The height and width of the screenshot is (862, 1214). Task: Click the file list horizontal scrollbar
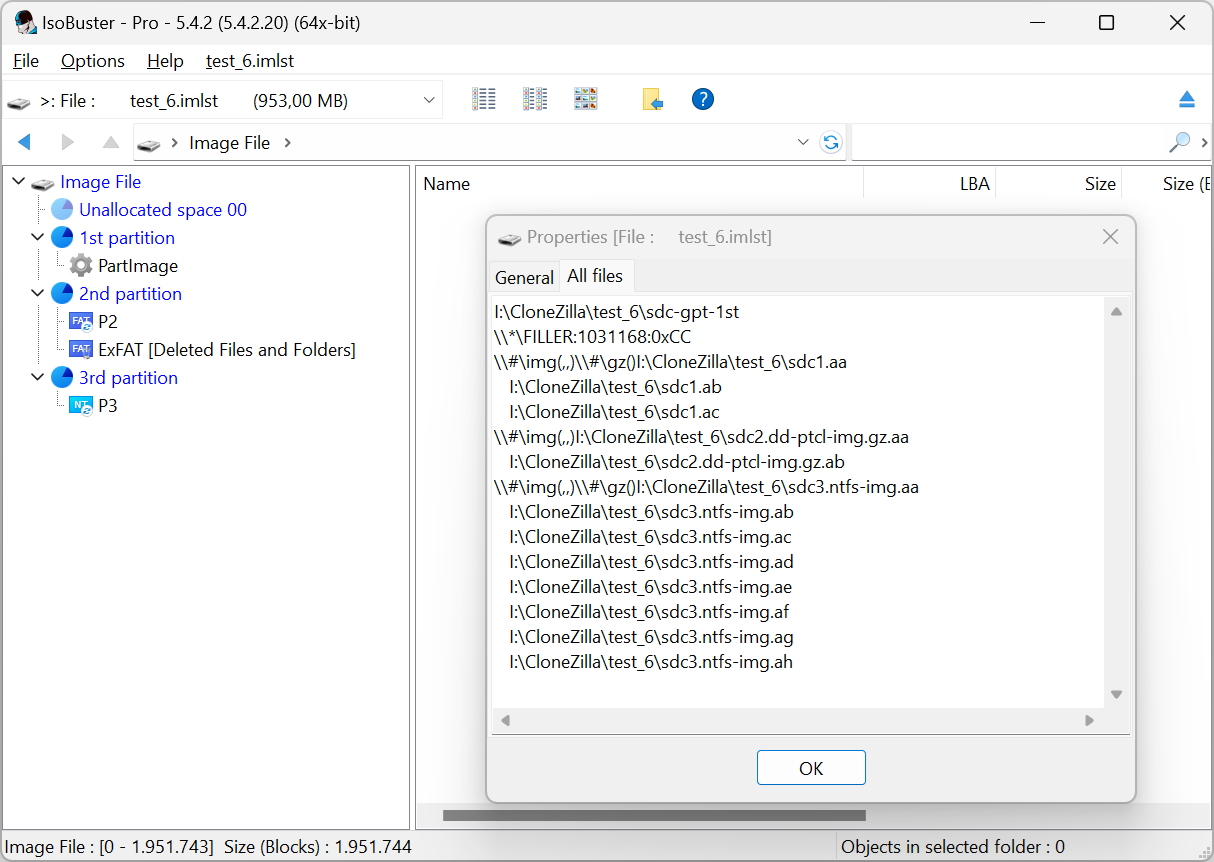coord(654,816)
